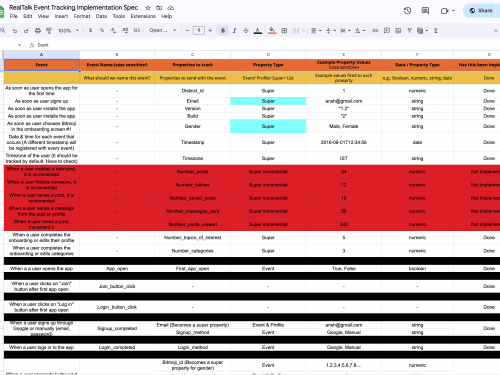Click the print icon
Viewport: 500px width, 375px height.
pyautogui.click(x=38, y=31)
